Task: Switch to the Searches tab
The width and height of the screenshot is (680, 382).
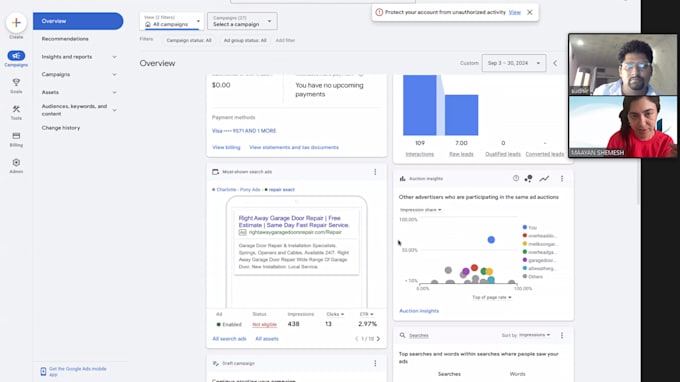Action: pyautogui.click(x=449, y=374)
